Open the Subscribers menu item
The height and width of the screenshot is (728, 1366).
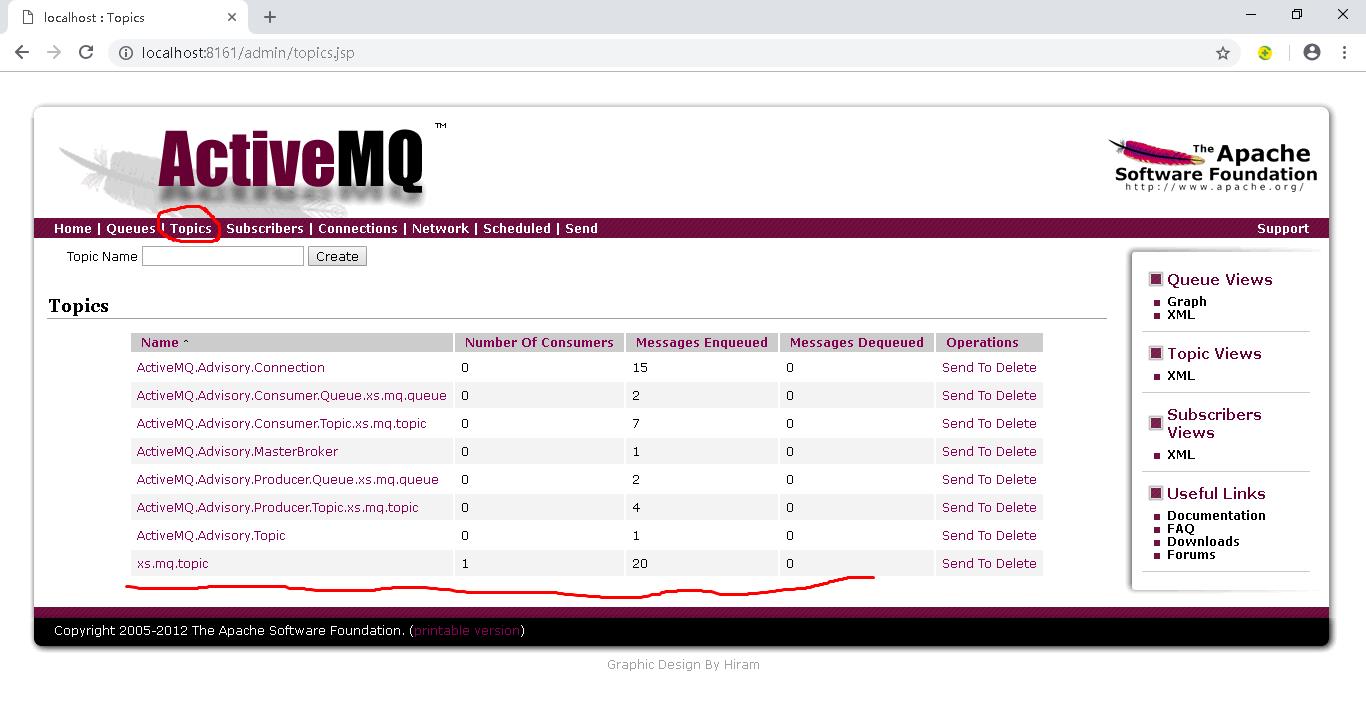pos(264,228)
